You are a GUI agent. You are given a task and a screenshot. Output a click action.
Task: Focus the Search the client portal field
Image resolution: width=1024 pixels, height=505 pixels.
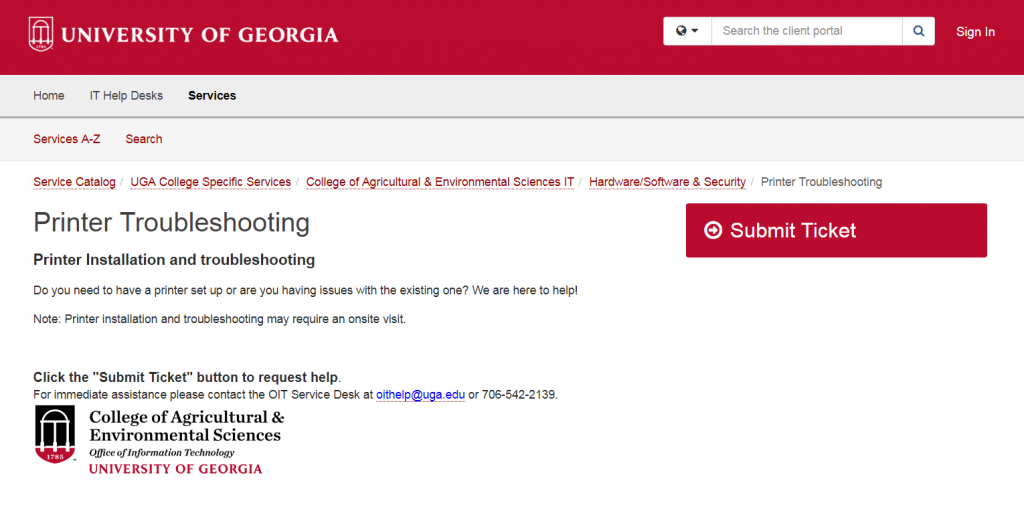click(807, 31)
